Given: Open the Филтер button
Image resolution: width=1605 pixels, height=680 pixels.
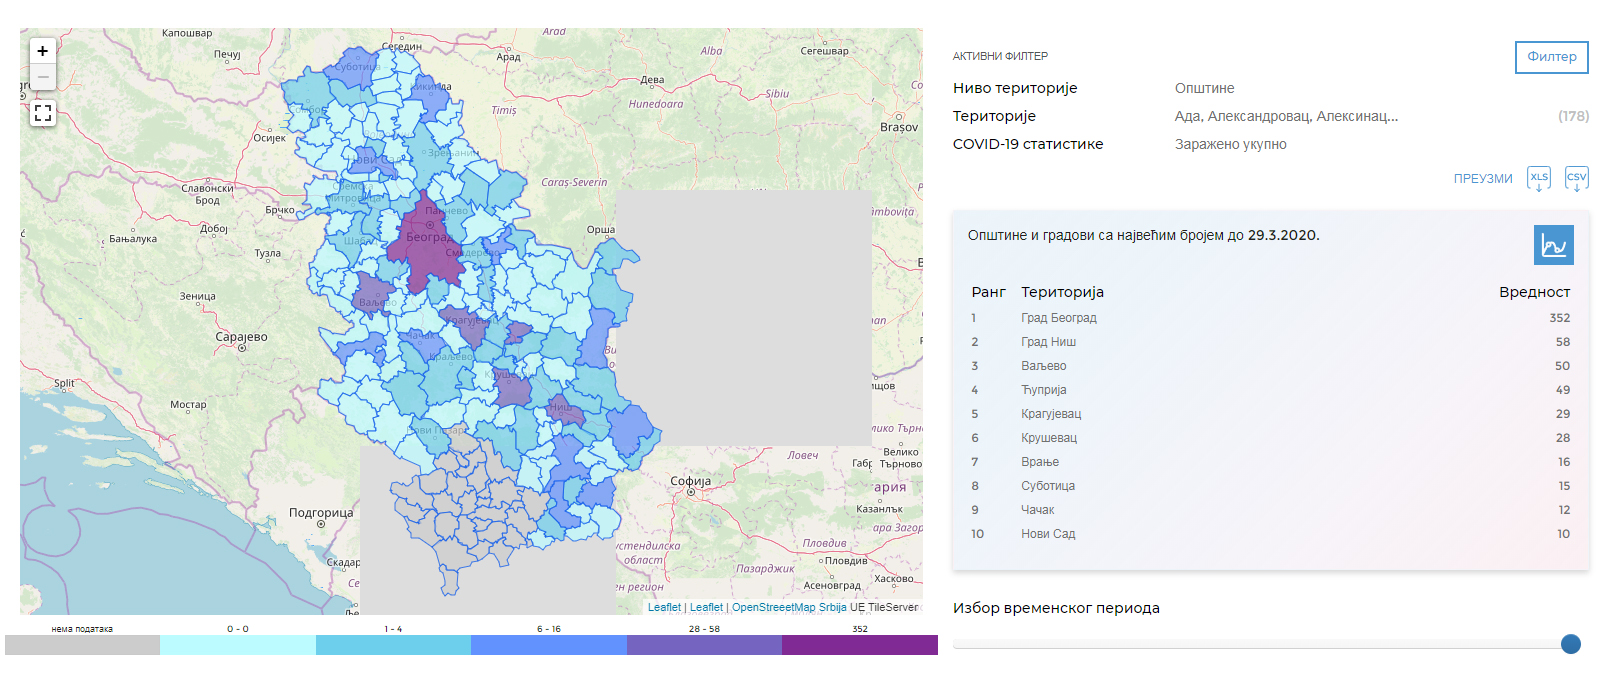Looking at the screenshot, I should coord(1552,57).
